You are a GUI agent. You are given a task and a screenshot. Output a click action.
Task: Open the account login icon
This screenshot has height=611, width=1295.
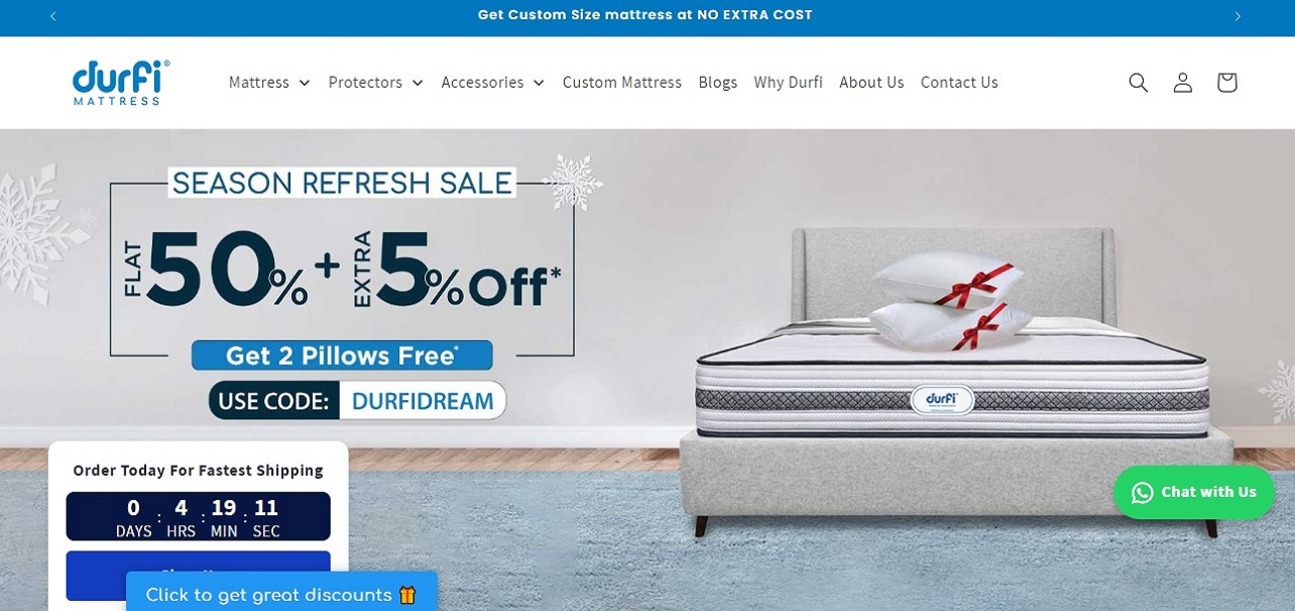click(x=1183, y=82)
